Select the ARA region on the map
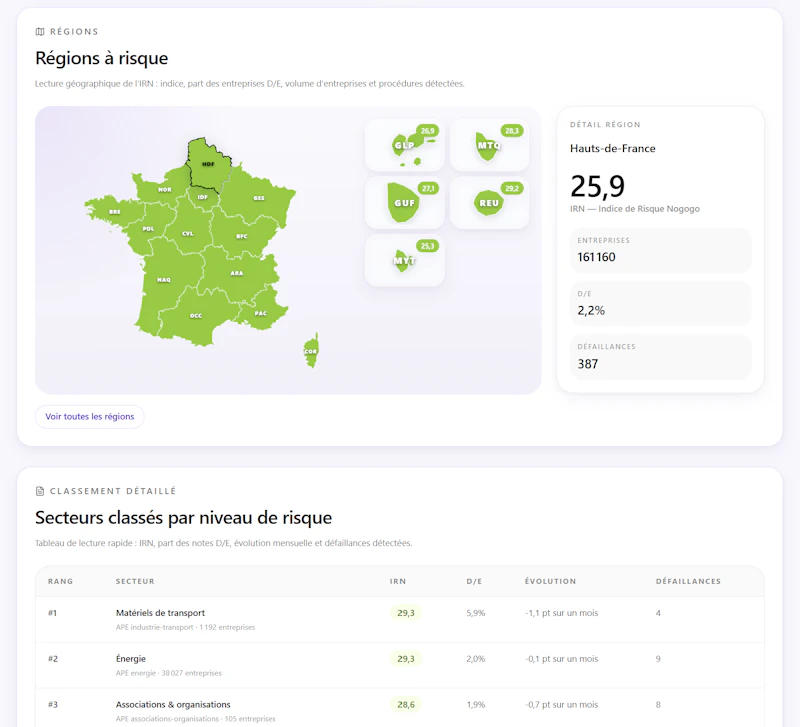Image resolution: width=800 pixels, height=727 pixels. coord(237,273)
